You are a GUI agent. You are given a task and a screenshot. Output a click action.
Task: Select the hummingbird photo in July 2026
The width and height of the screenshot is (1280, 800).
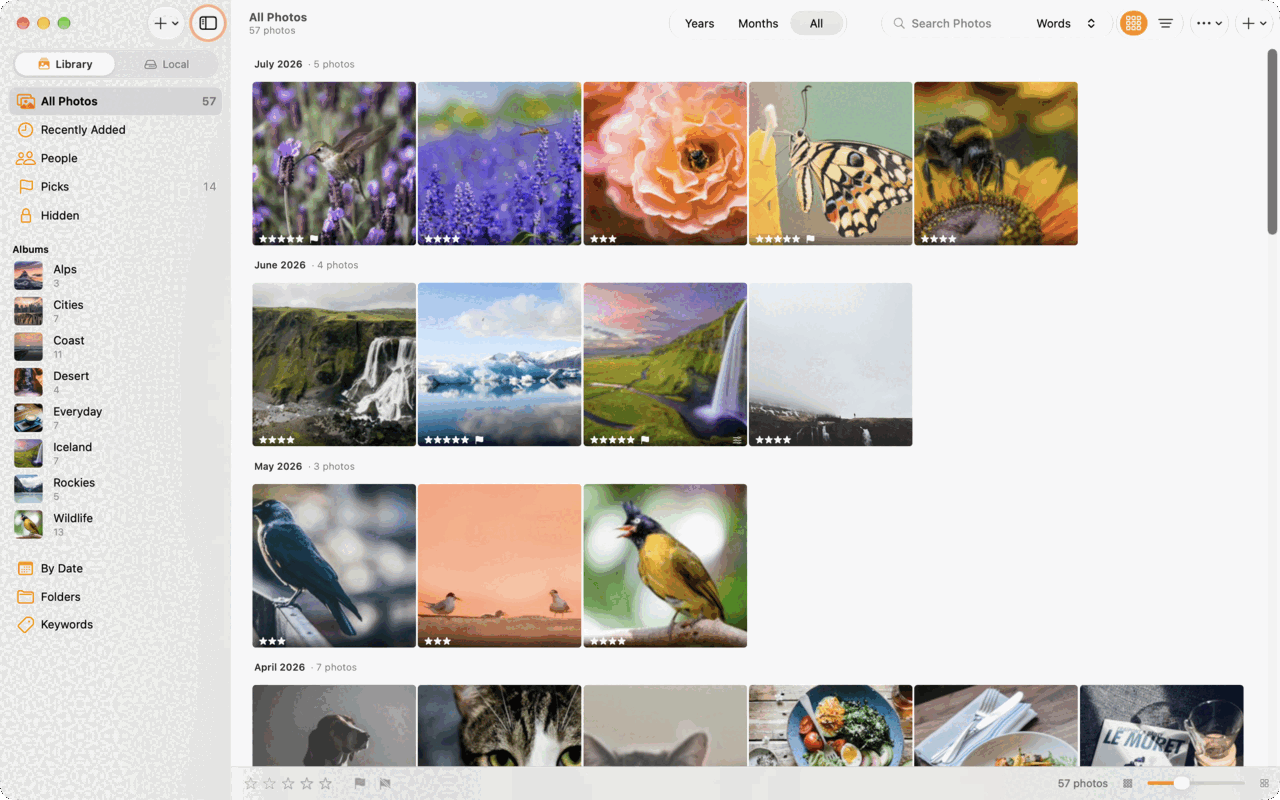click(x=334, y=163)
